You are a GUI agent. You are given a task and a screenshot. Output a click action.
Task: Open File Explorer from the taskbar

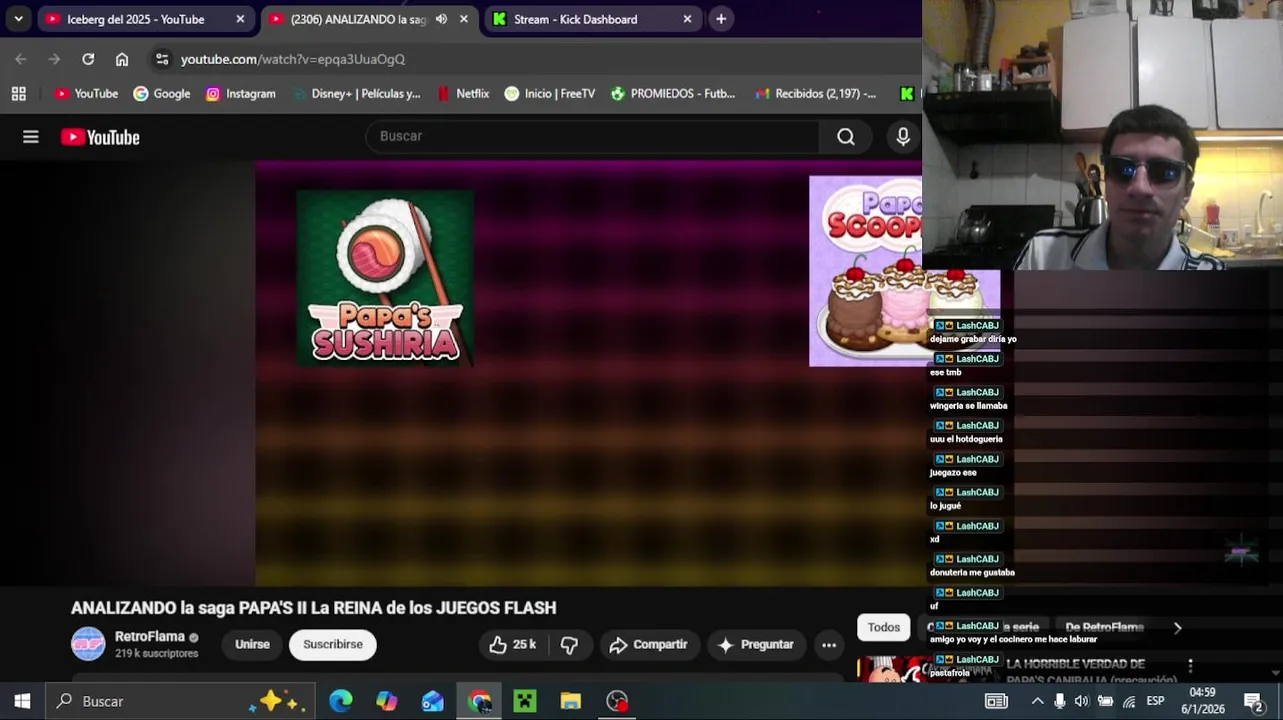click(571, 701)
